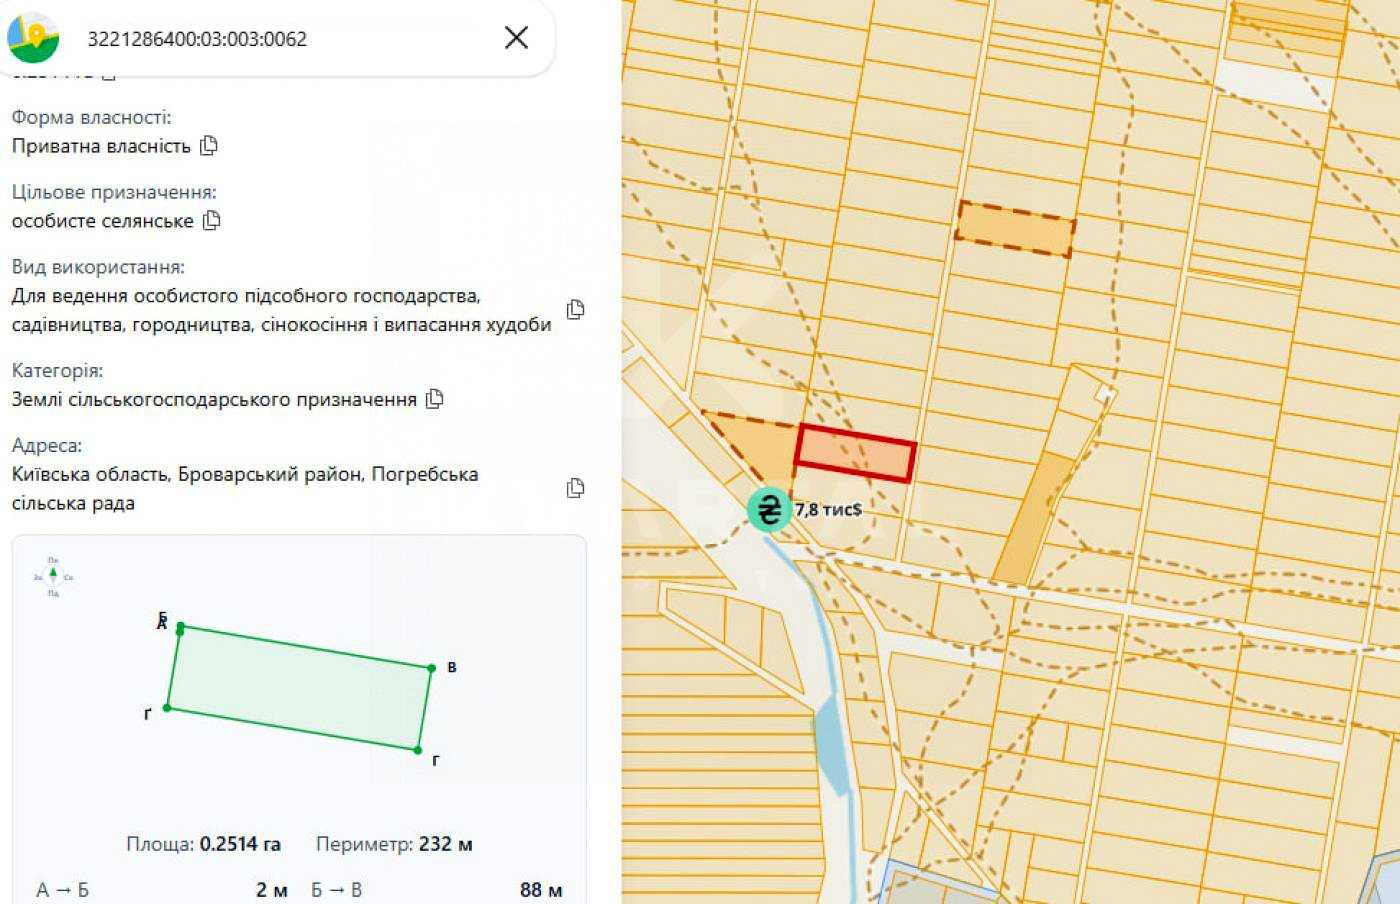Click the compass orientation icon in parcel diagram
The width and height of the screenshot is (1400, 904).
coord(53,577)
